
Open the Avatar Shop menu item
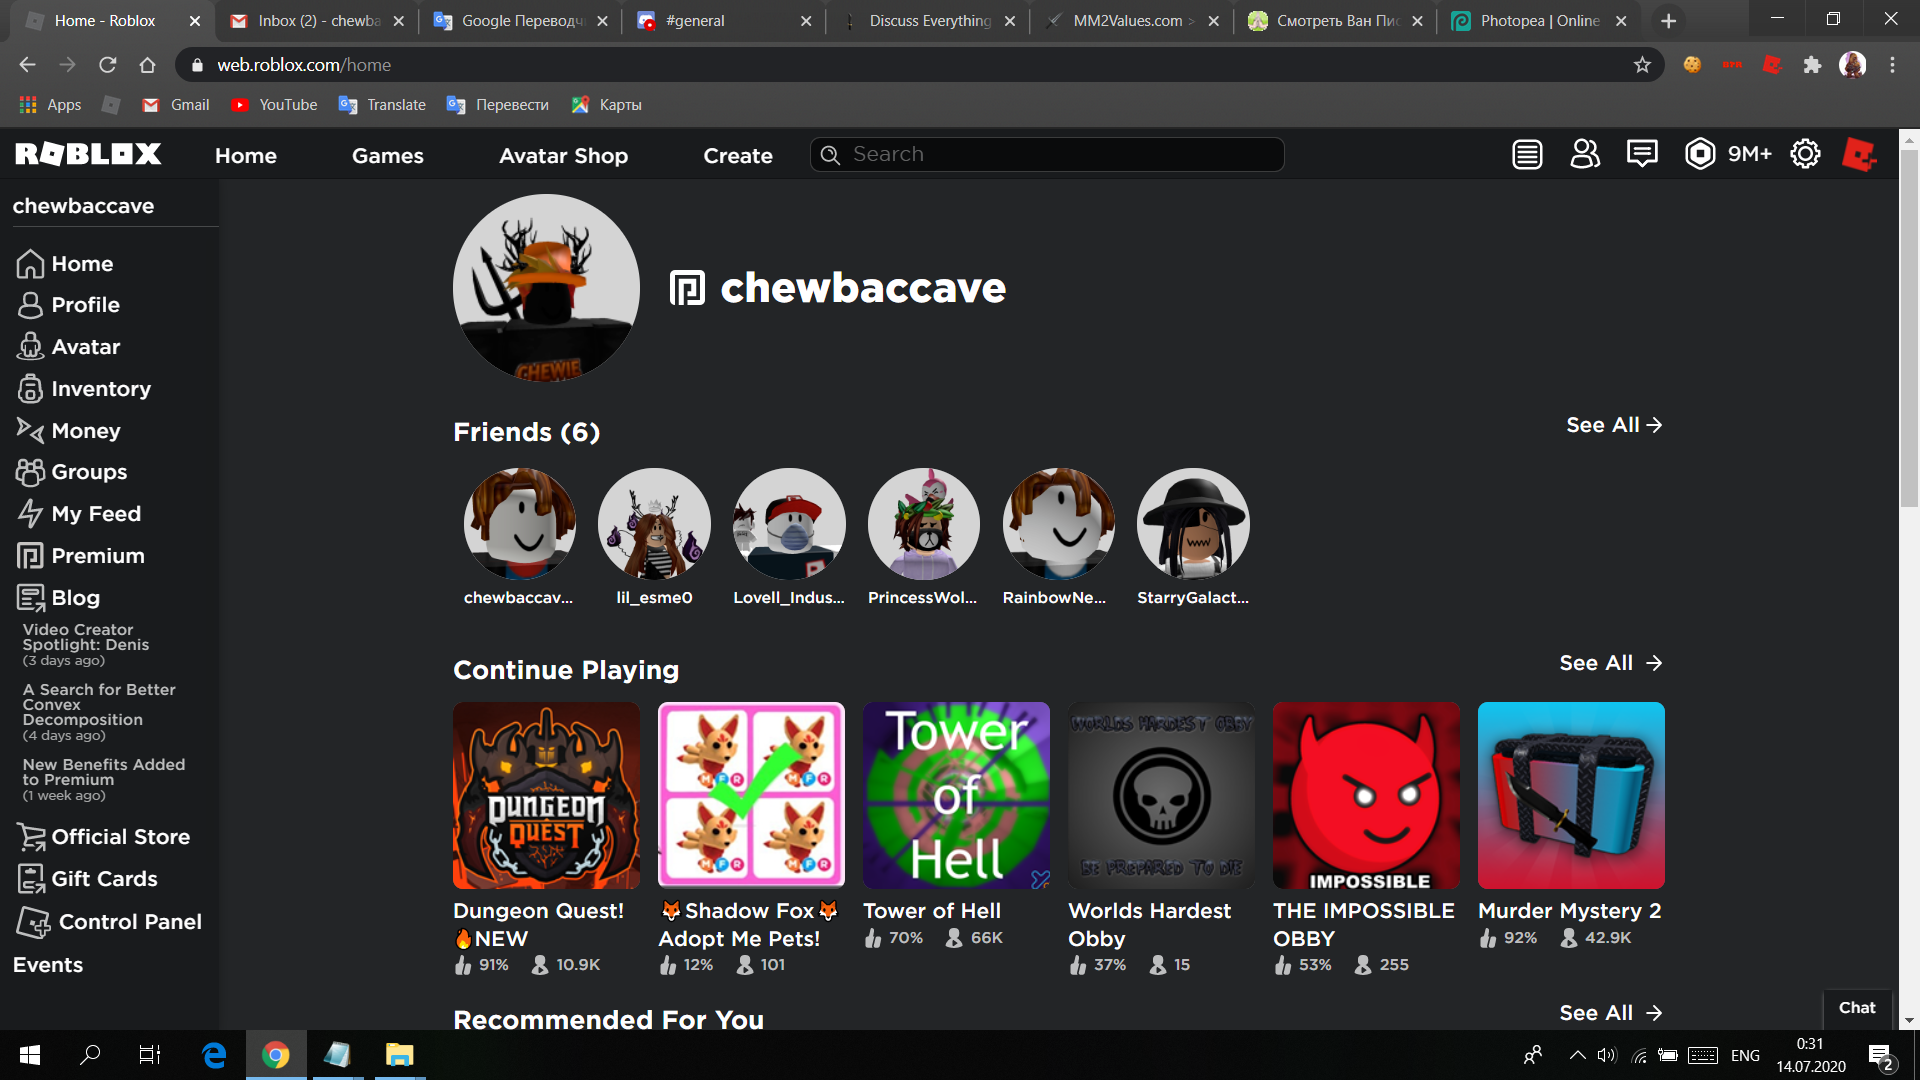click(x=563, y=156)
